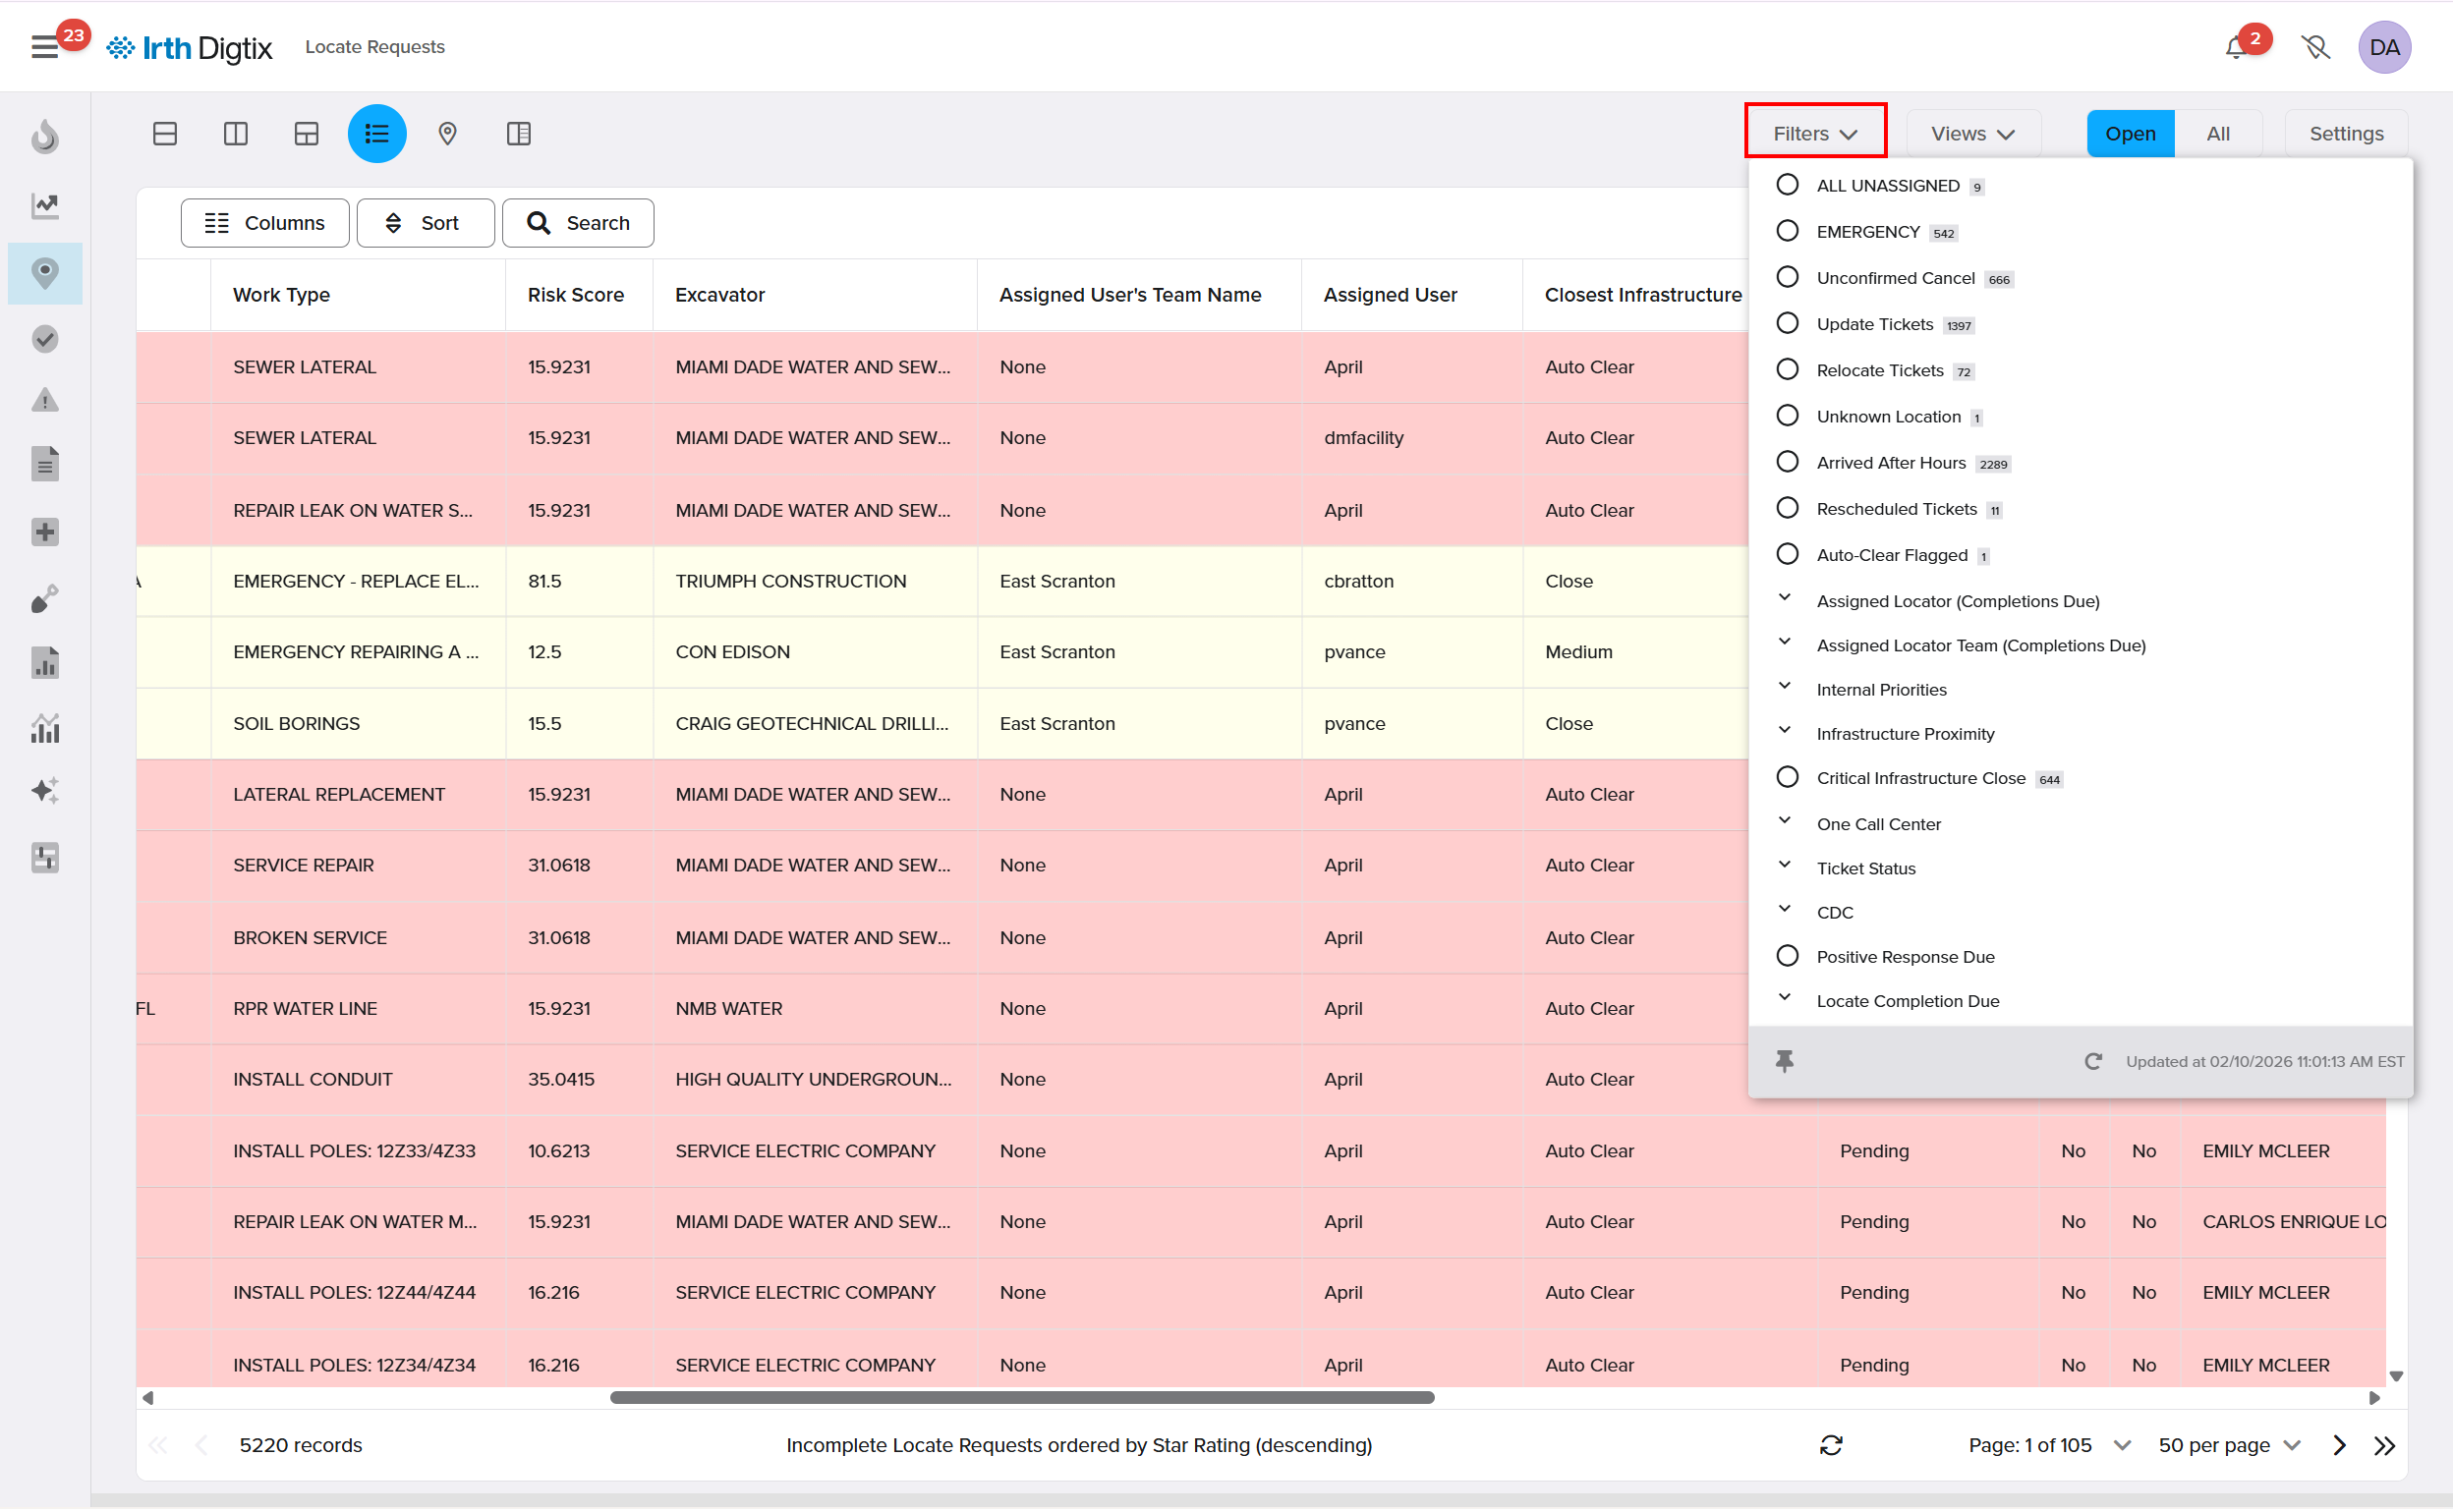
Task: Open the flame icon in sidebar
Action: click(45, 136)
